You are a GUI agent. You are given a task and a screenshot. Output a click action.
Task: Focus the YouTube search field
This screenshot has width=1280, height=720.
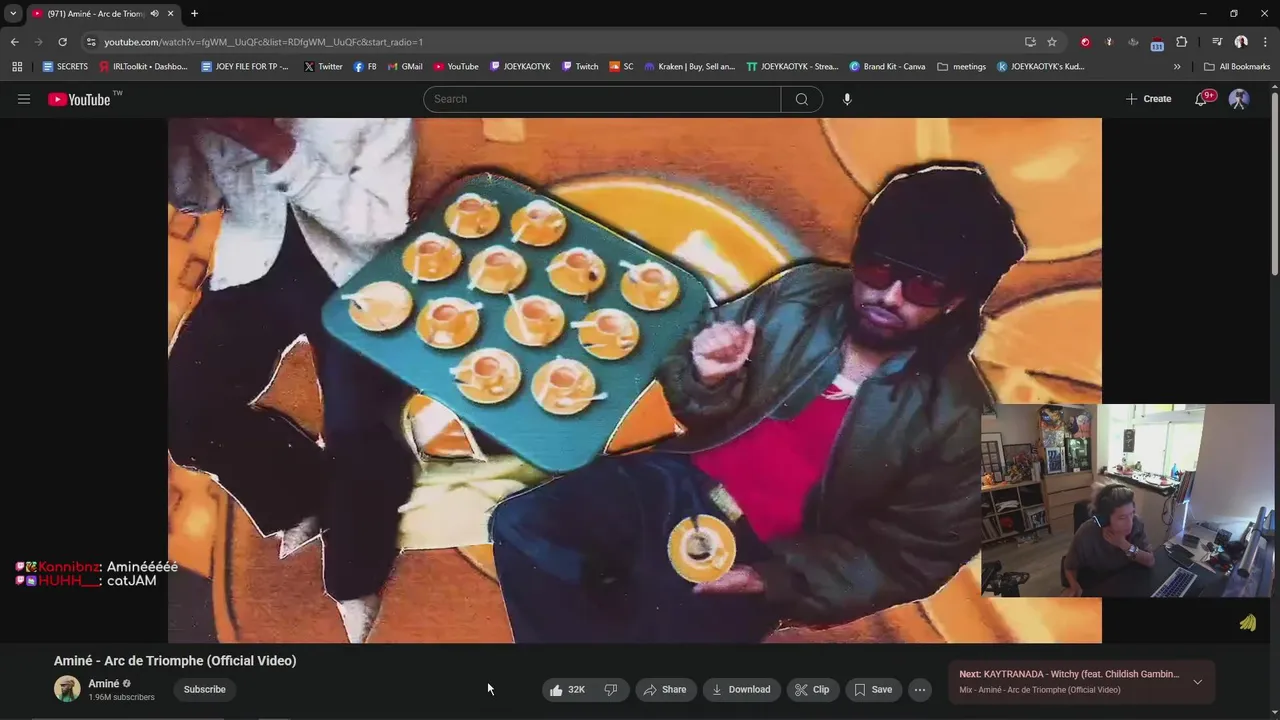pos(602,99)
